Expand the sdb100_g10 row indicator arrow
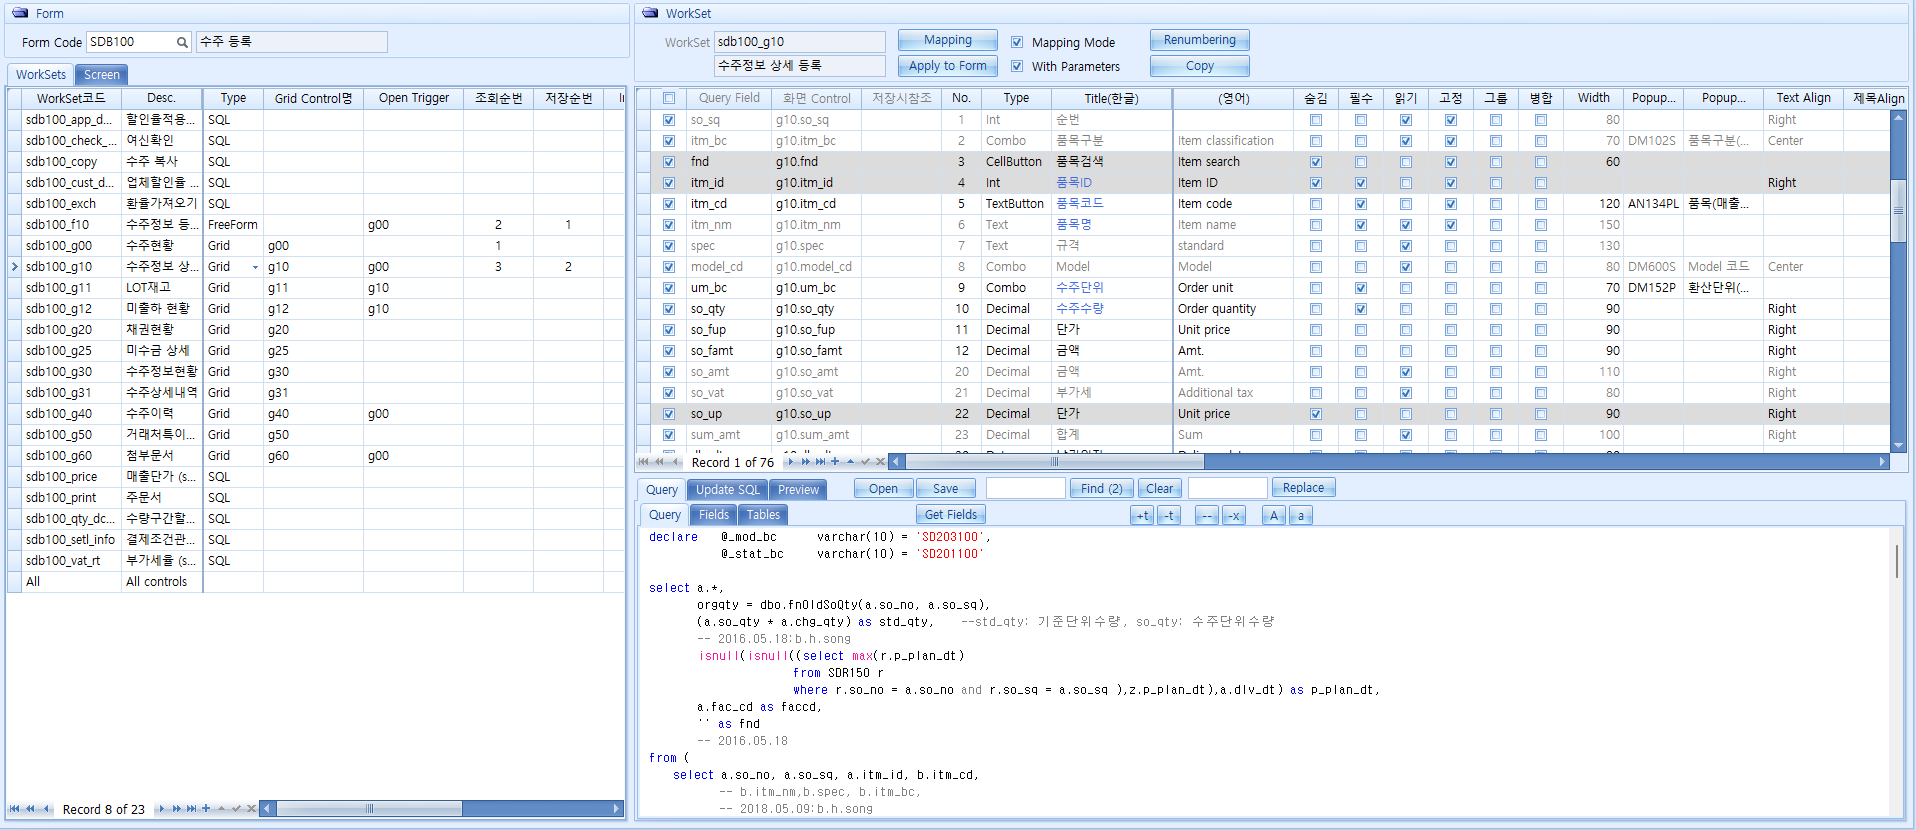Viewport: 1916px width, 830px height. pyautogui.click(x=14, y=267)
